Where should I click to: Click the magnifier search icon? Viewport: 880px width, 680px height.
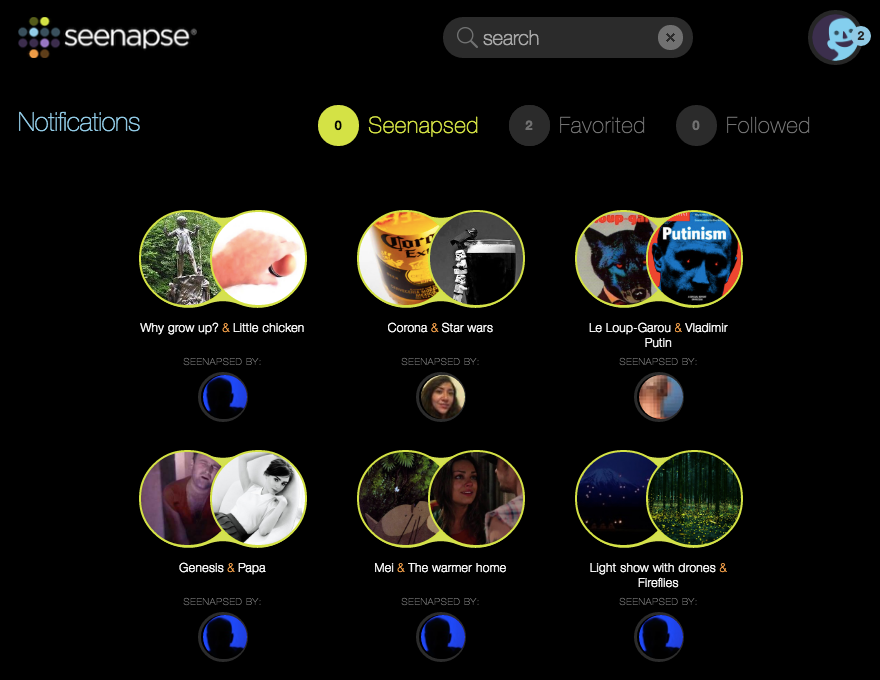[466, 38]
